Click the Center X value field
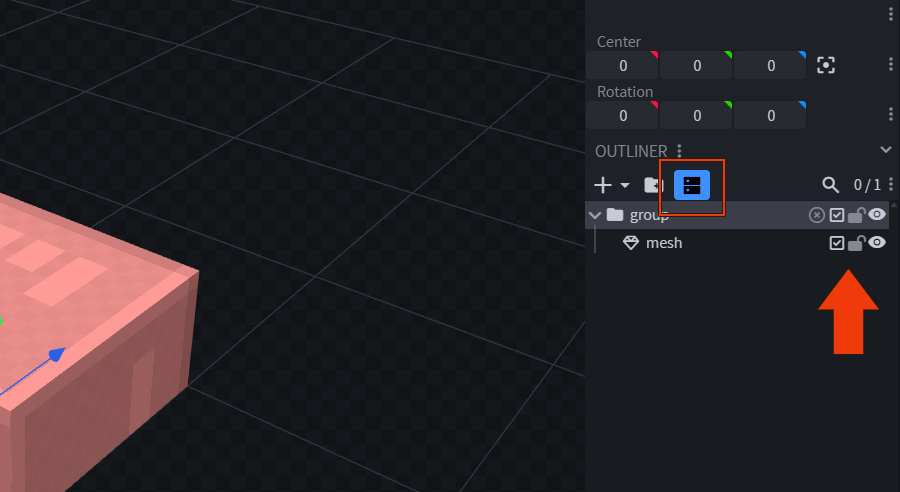The height and width of the screenshot is (492, 900). [x=623, y=66]
